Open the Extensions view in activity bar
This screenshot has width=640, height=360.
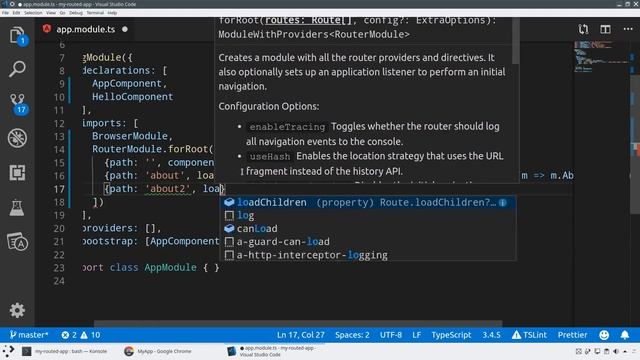[x=17, y=173]
